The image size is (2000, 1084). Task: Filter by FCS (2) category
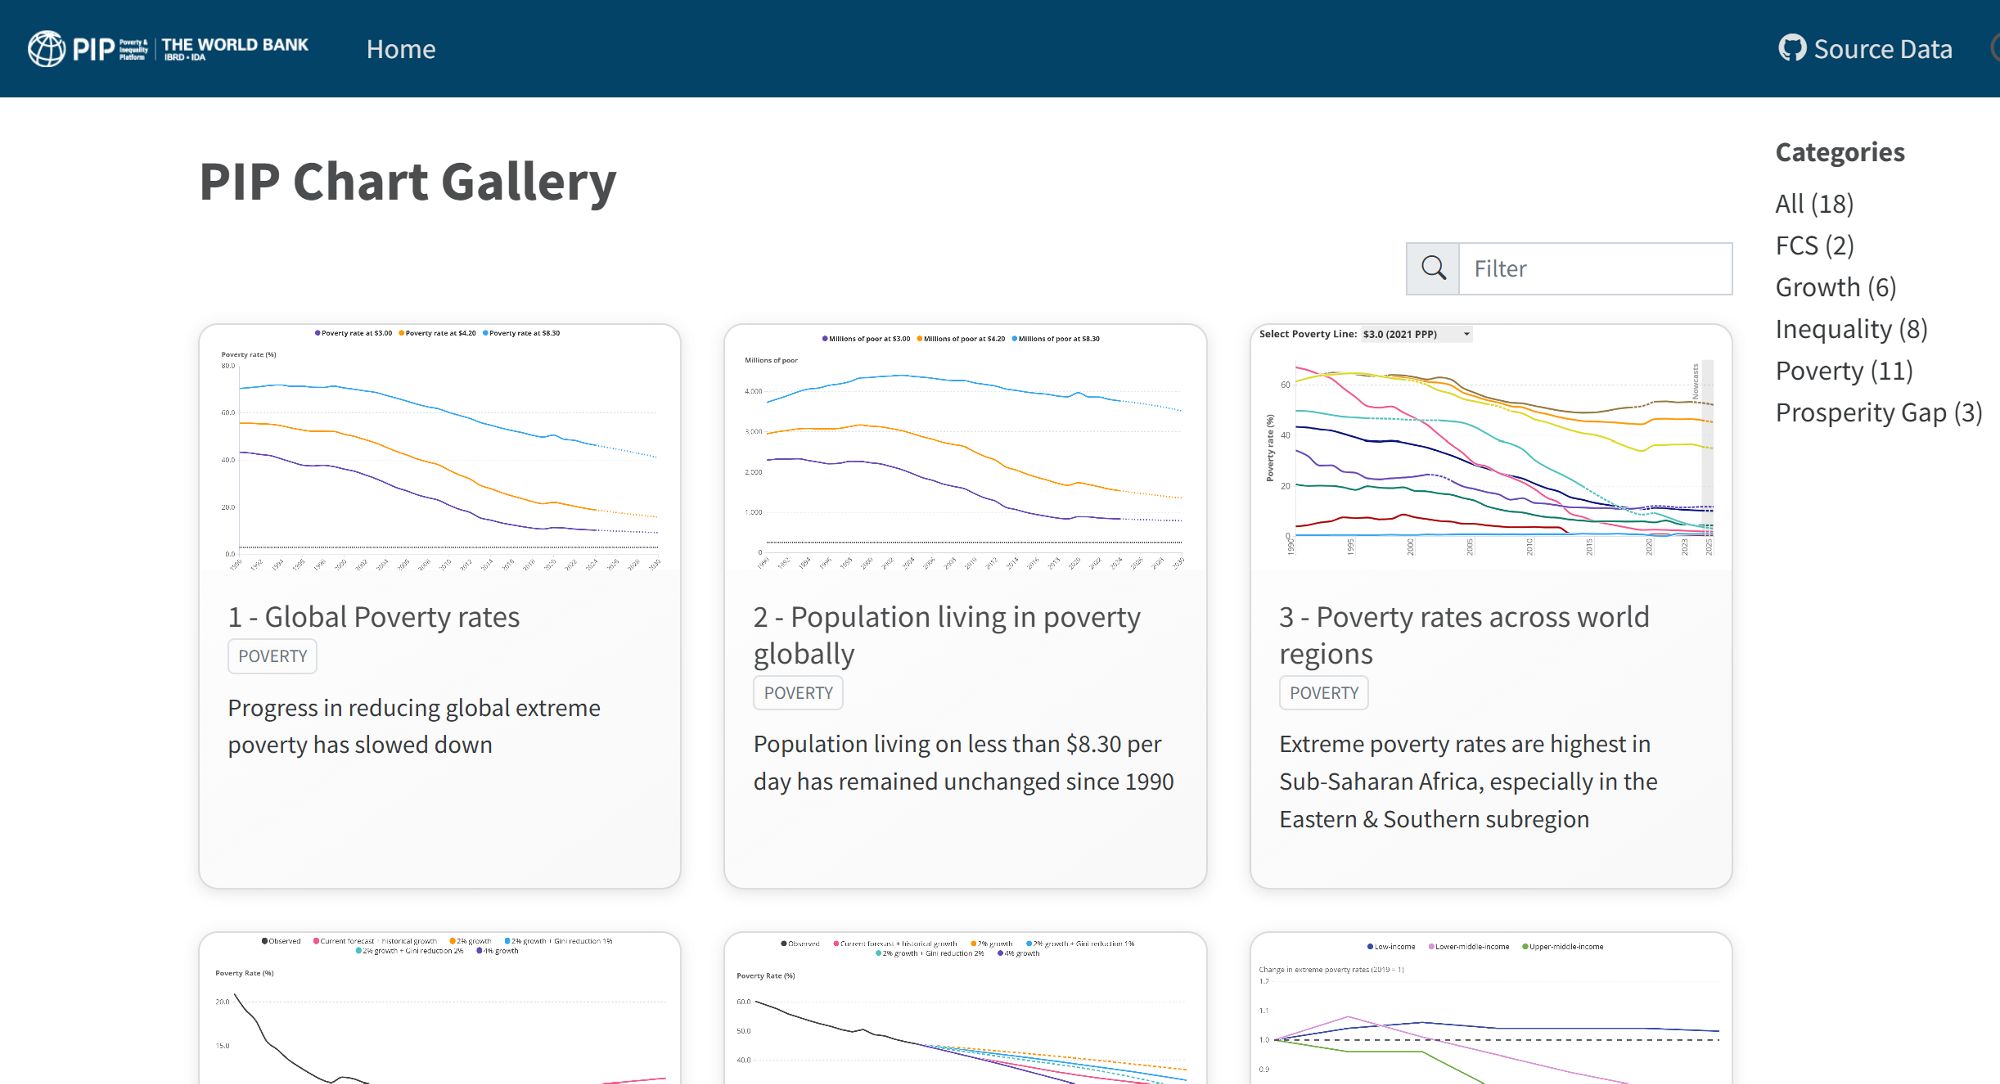1814,246
